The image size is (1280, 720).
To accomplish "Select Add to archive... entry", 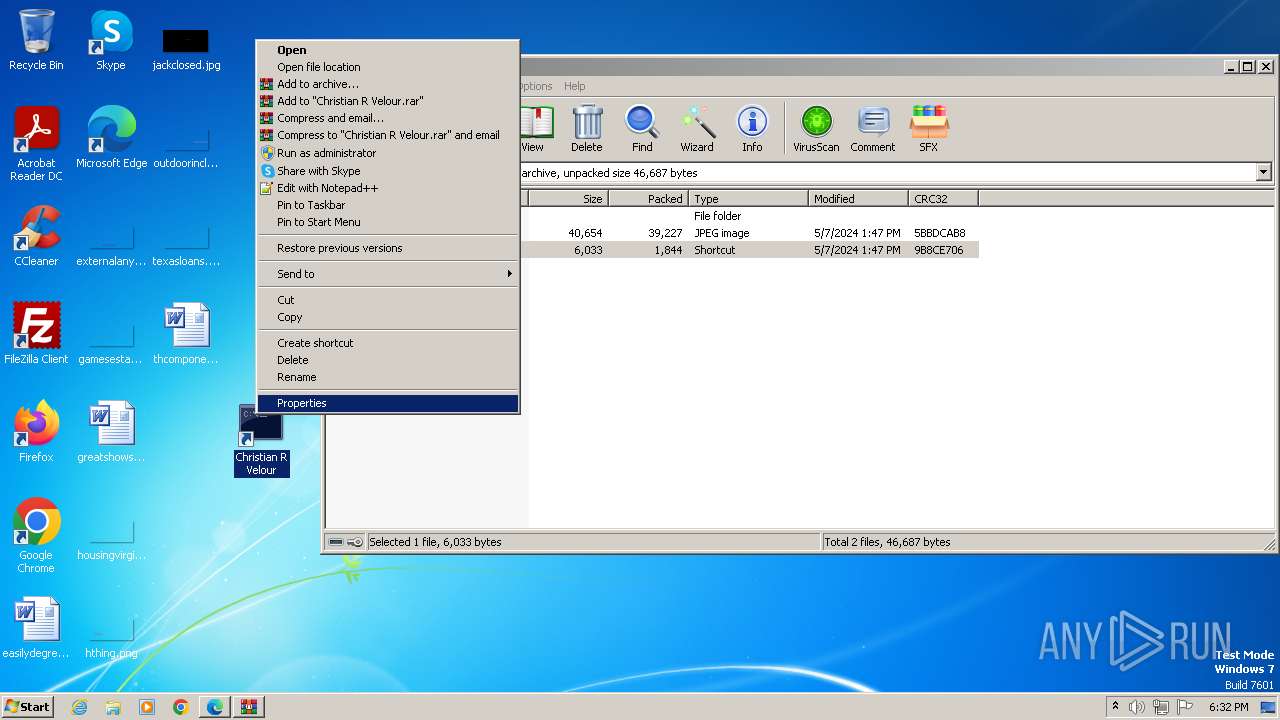I will 388,84.
